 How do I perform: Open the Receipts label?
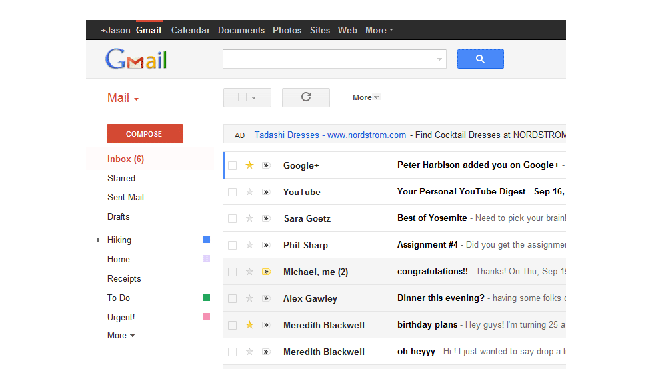click(x=124, y=279)
